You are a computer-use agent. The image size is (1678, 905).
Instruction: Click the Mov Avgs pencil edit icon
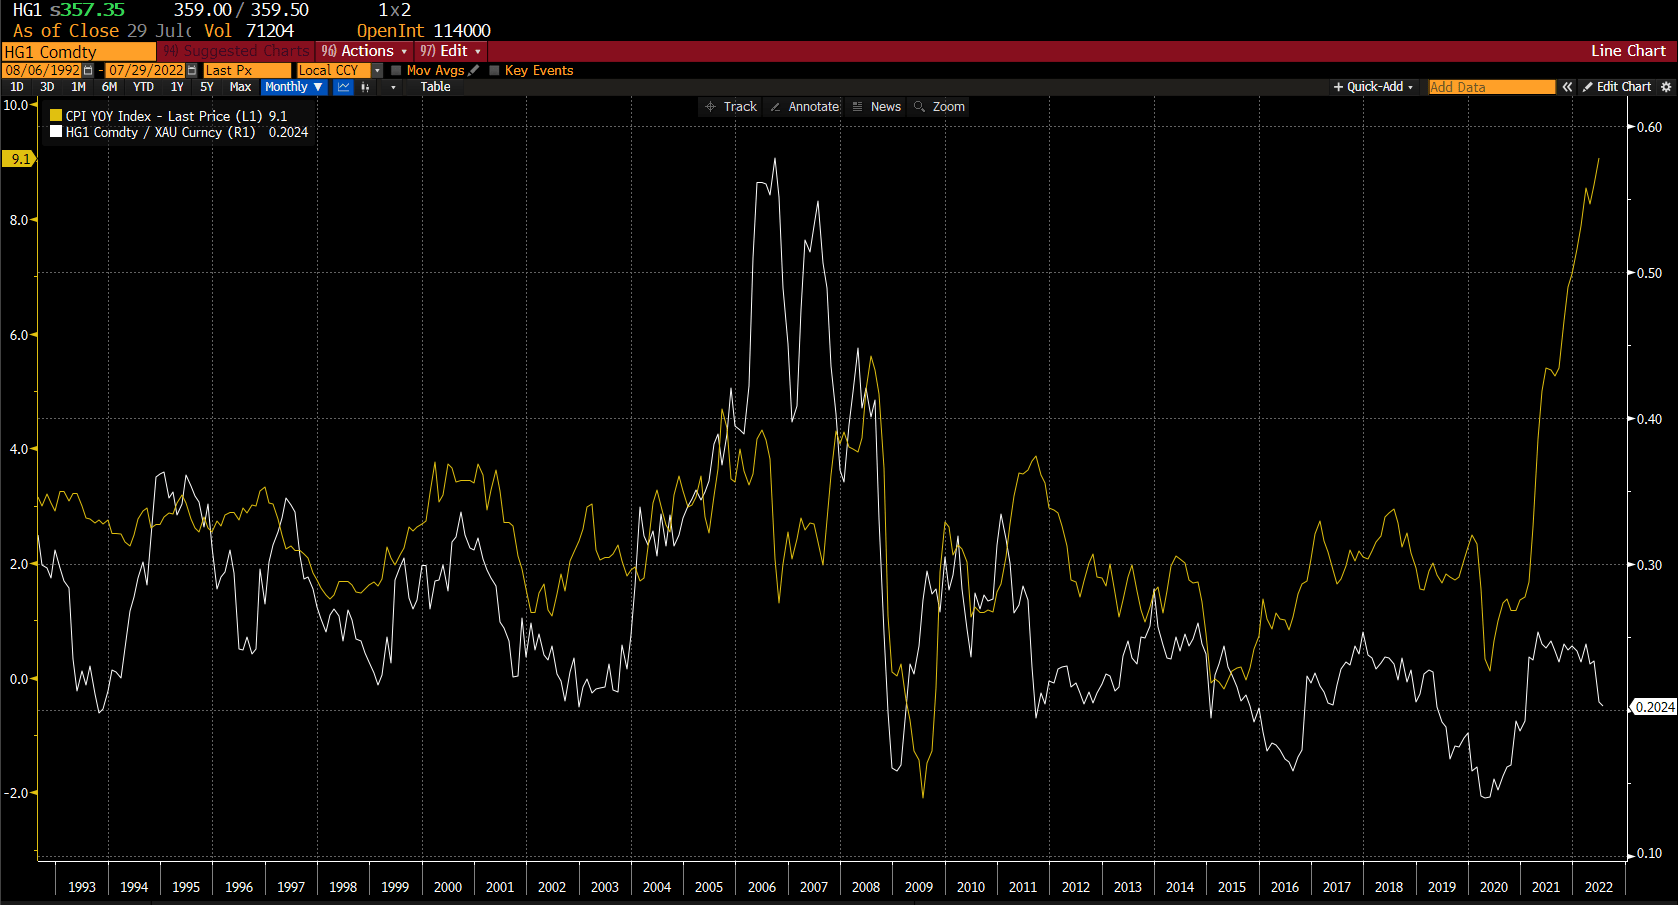click(472, 70)
